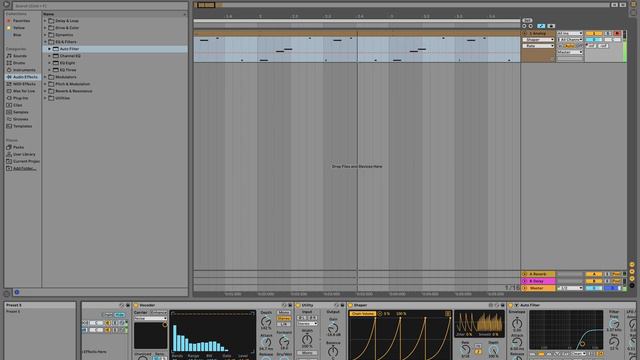The image size is (640, 360).
Task: Expand the Drive & Color folder
Action: point(45,28)
